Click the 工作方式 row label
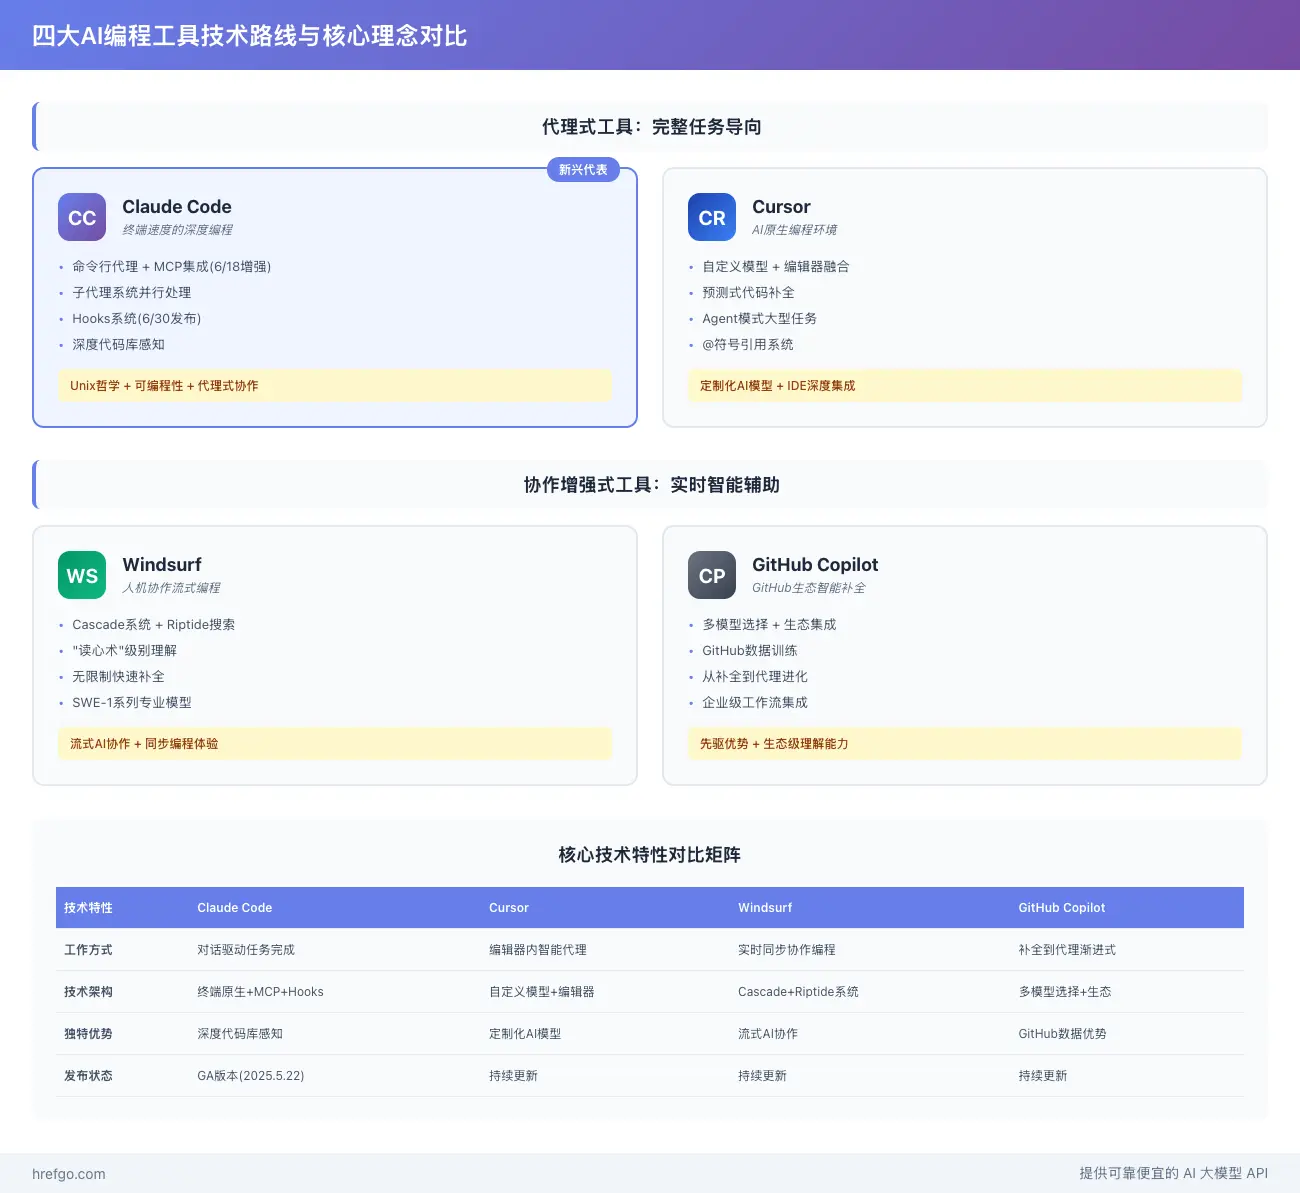 pyautogui.click(x=88, y=950)
